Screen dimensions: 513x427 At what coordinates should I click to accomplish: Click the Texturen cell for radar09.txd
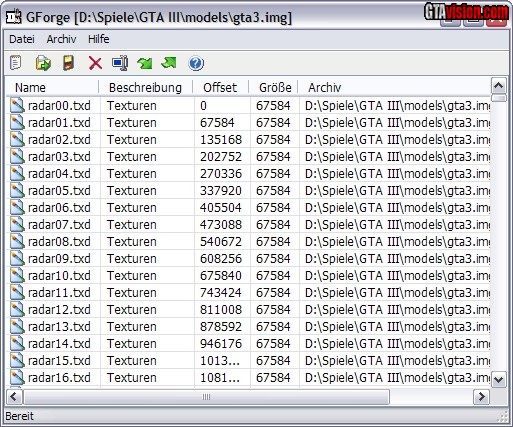click(x=132, y=259)
